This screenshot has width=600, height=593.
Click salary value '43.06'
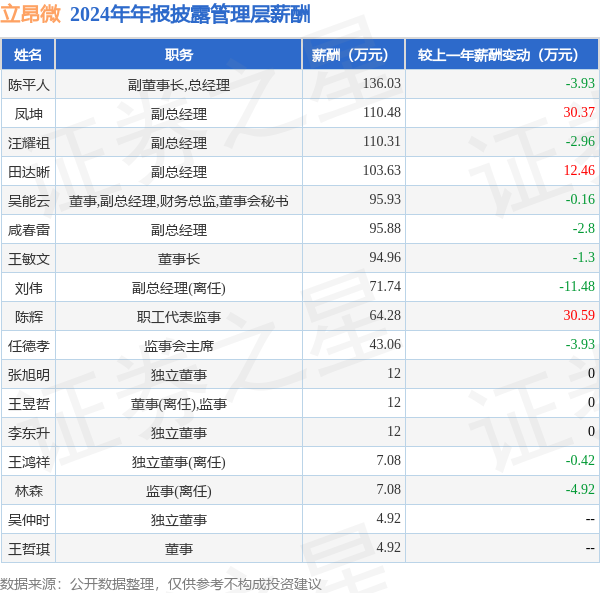click(385, 344)
